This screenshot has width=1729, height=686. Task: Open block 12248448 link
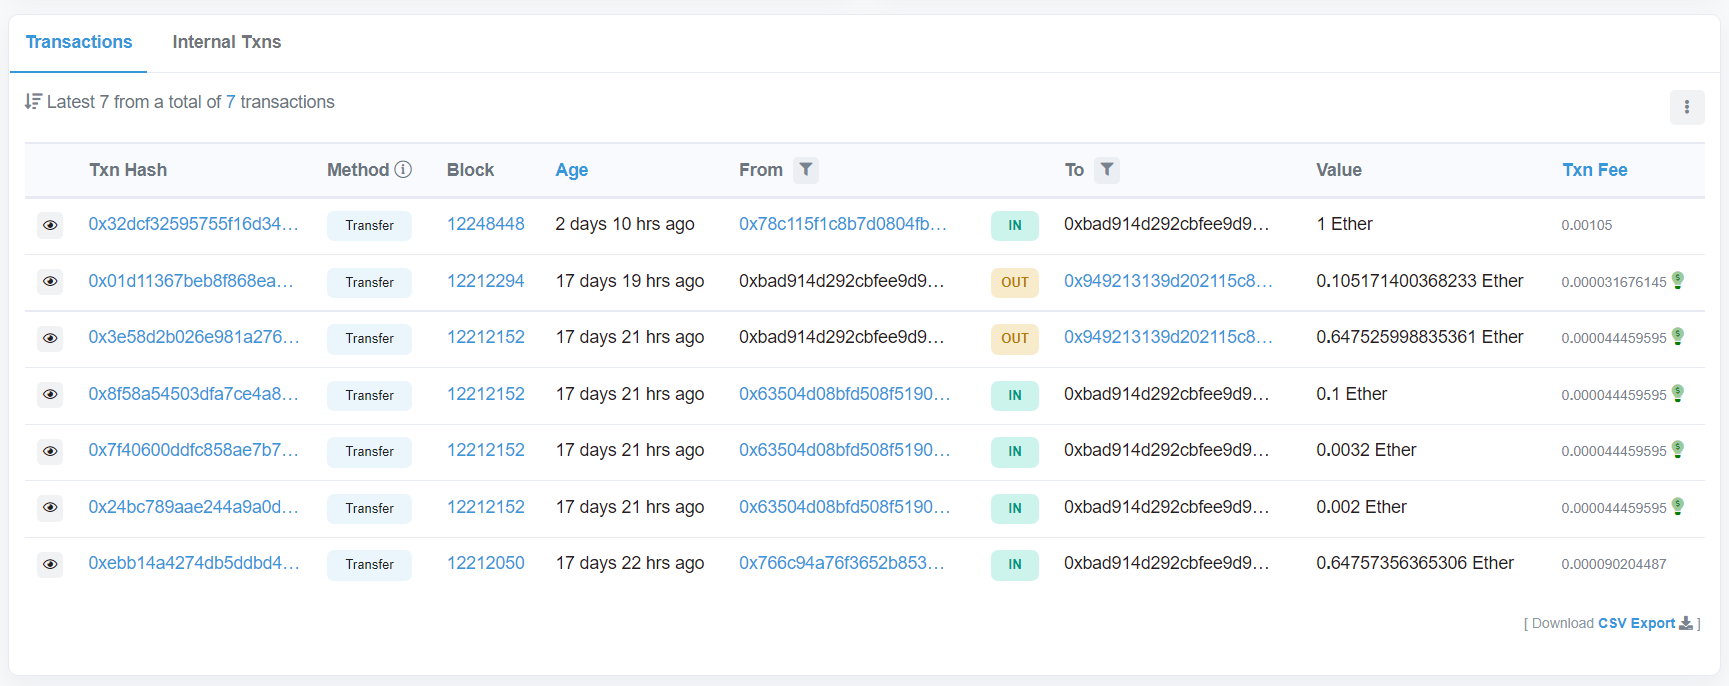pyautogui.click(x=485, y=224)
